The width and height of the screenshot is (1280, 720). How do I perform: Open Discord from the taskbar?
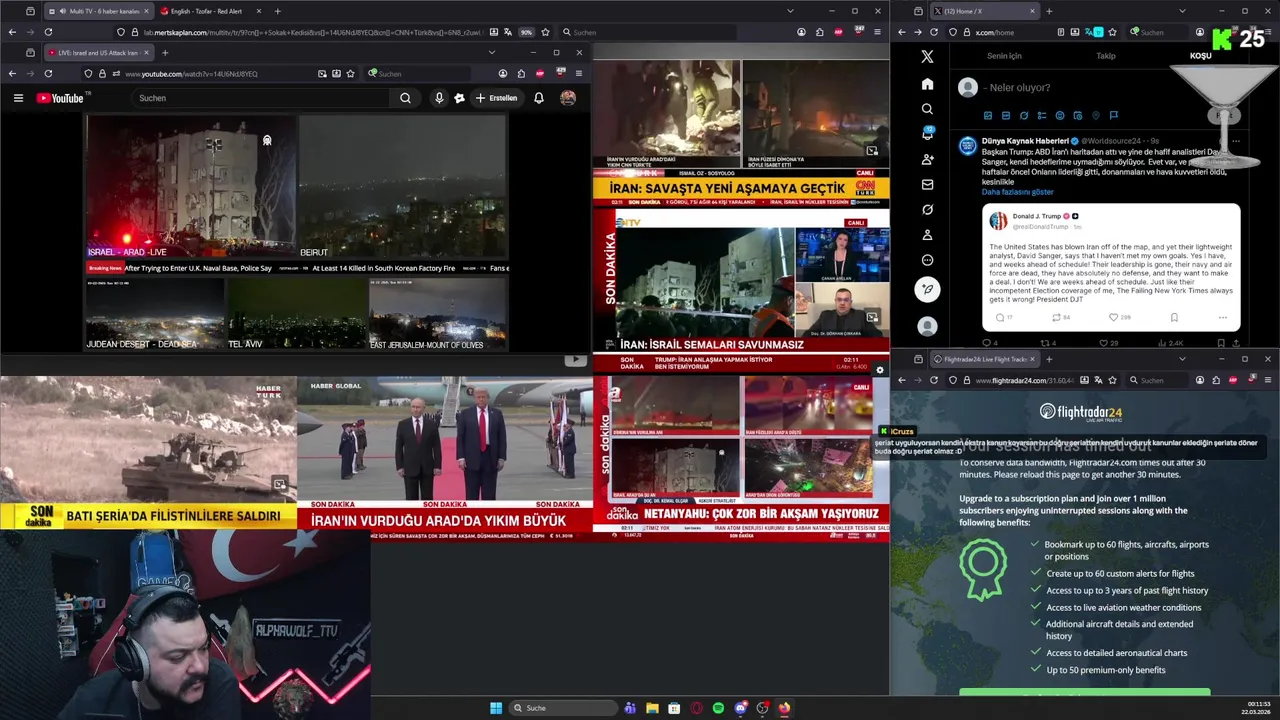tap(740, 708)
